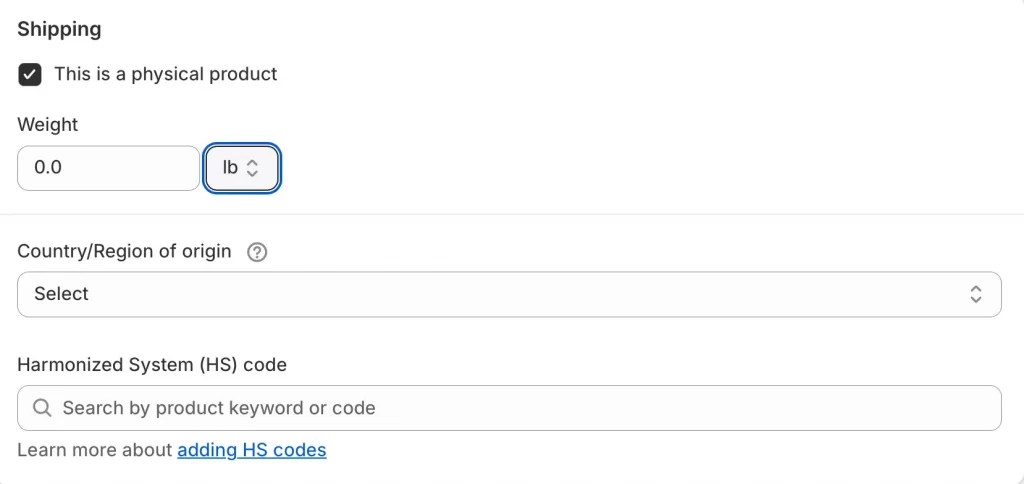This screenshot has height=484, width=1024.
Task: Click the Weight value field showing 0.0
Action: click(x=108, y=168)
